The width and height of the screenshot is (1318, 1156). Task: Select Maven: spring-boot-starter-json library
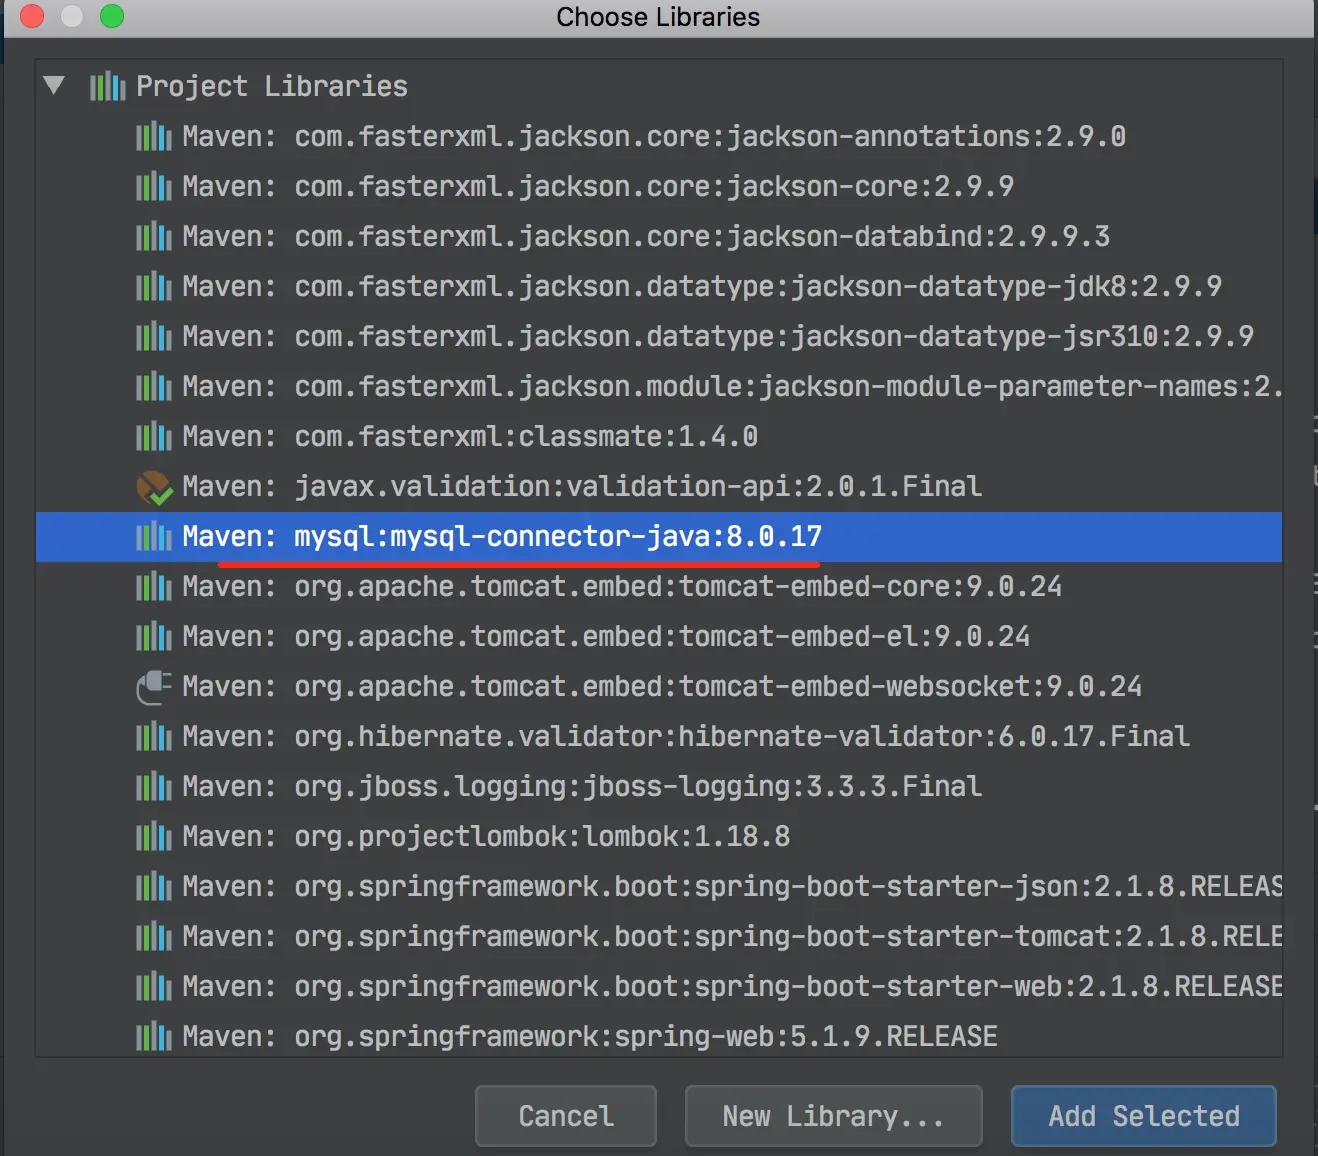(659, 886)
